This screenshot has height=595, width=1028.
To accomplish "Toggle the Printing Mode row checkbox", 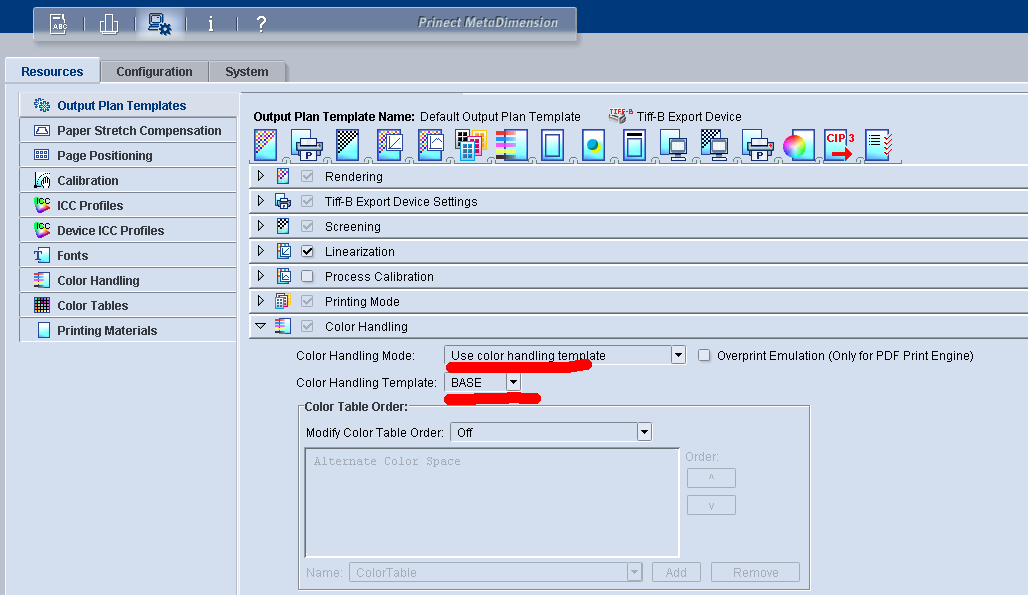I will [x=307, y=301].
